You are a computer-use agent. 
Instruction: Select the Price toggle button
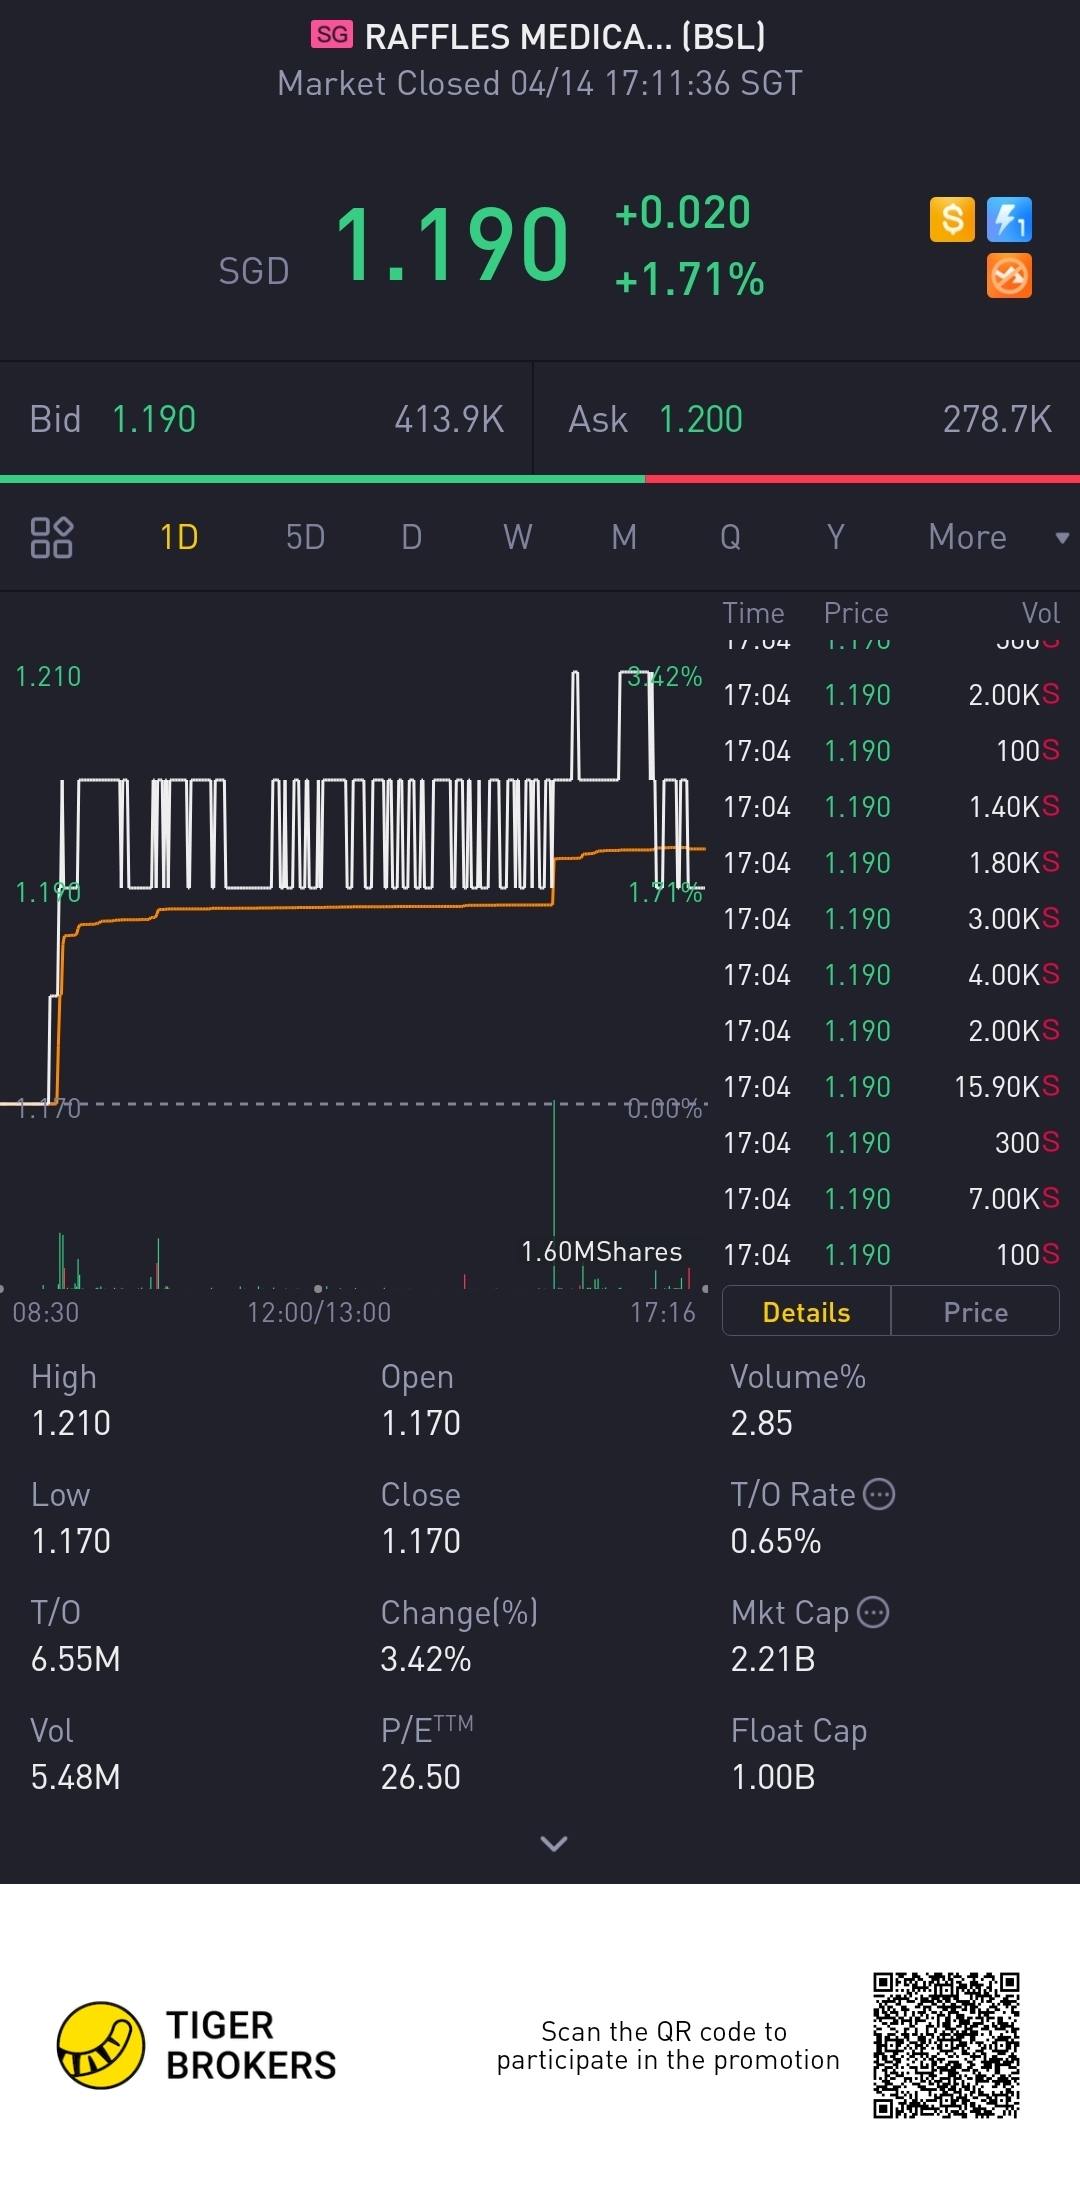975,1311
